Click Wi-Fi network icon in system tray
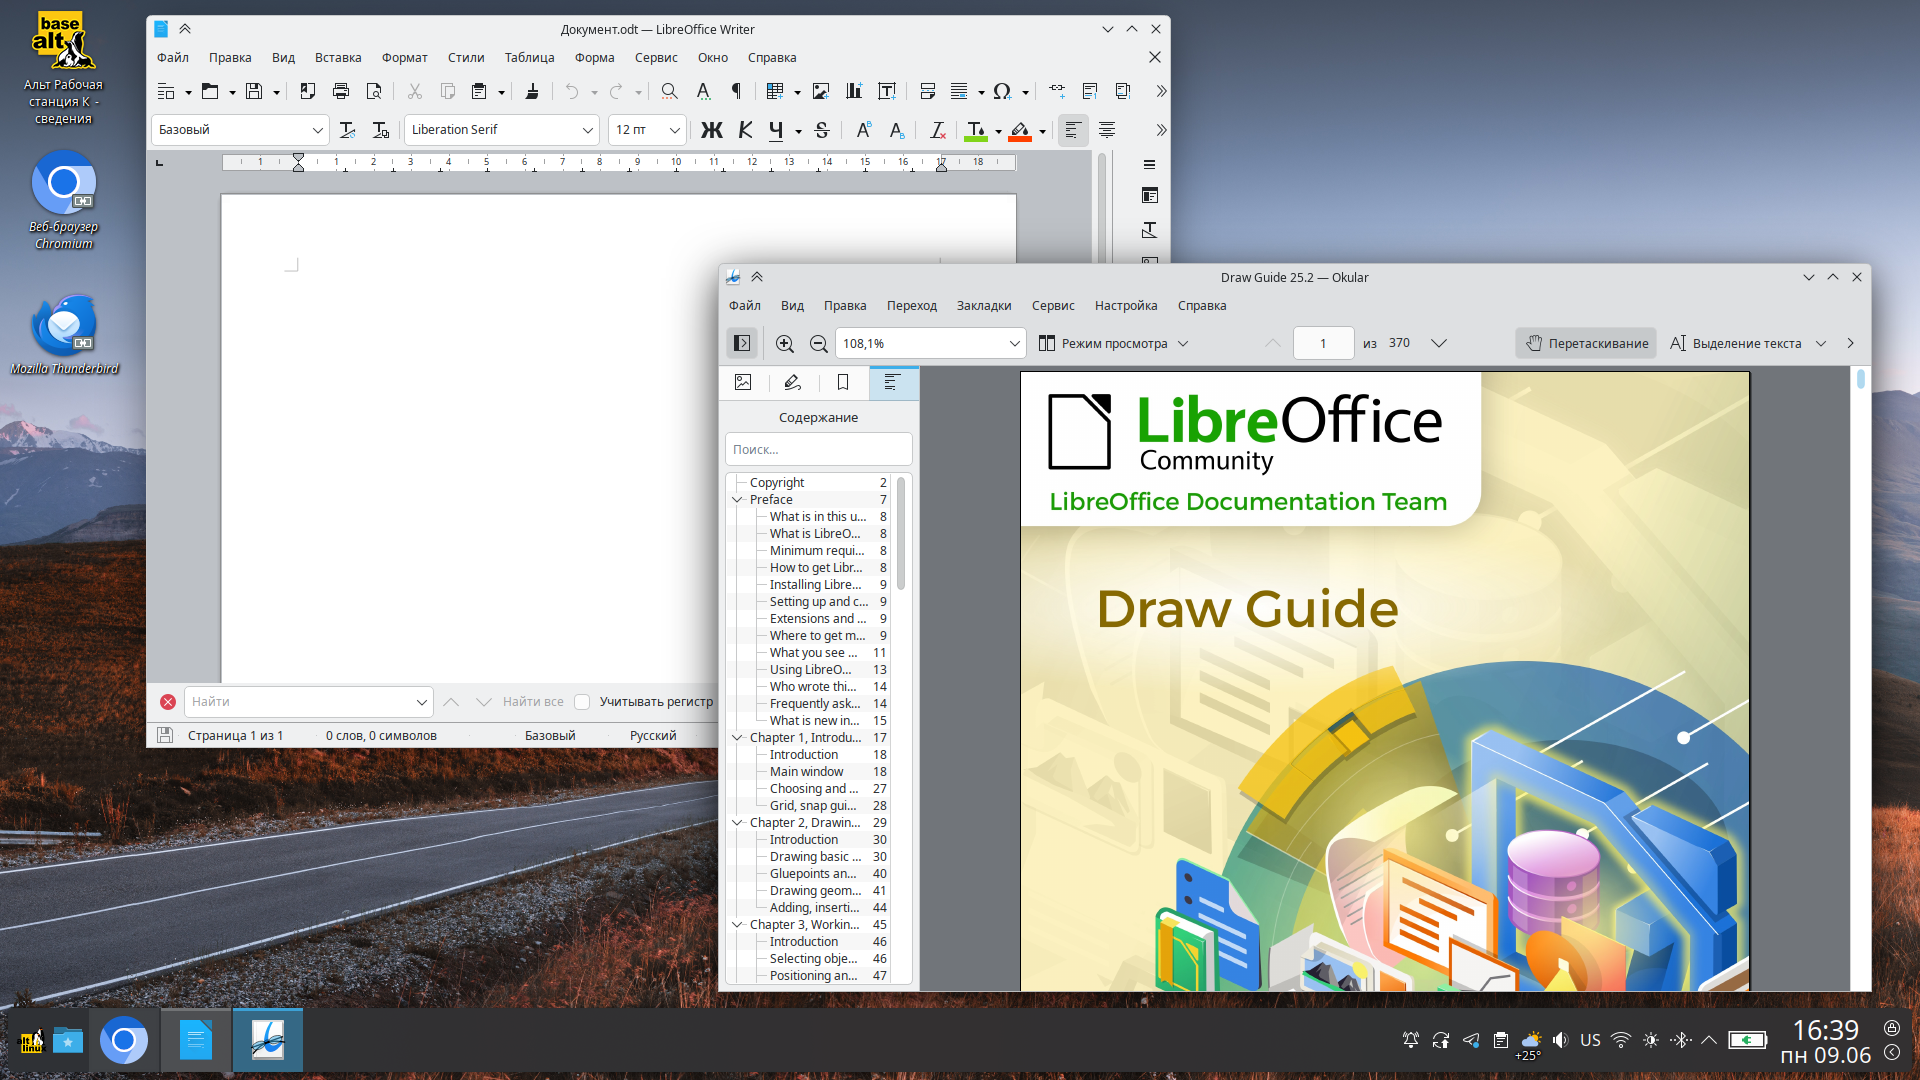 tap(1621, 1040)
